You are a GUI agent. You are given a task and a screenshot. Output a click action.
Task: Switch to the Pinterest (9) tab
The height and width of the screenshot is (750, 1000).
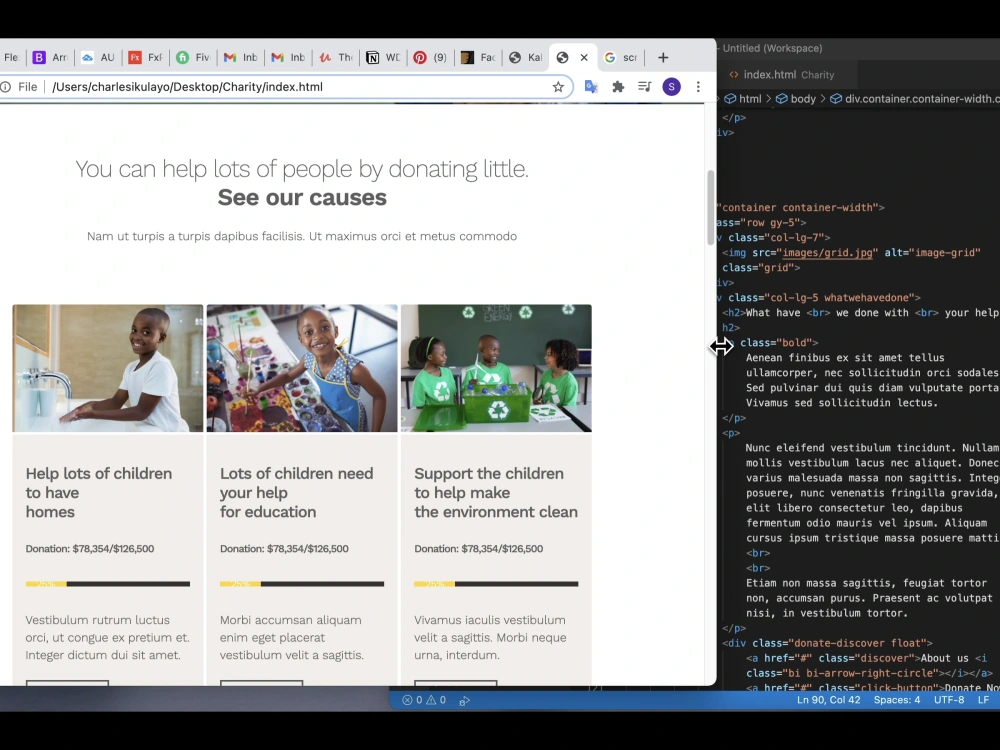(430, 57)
